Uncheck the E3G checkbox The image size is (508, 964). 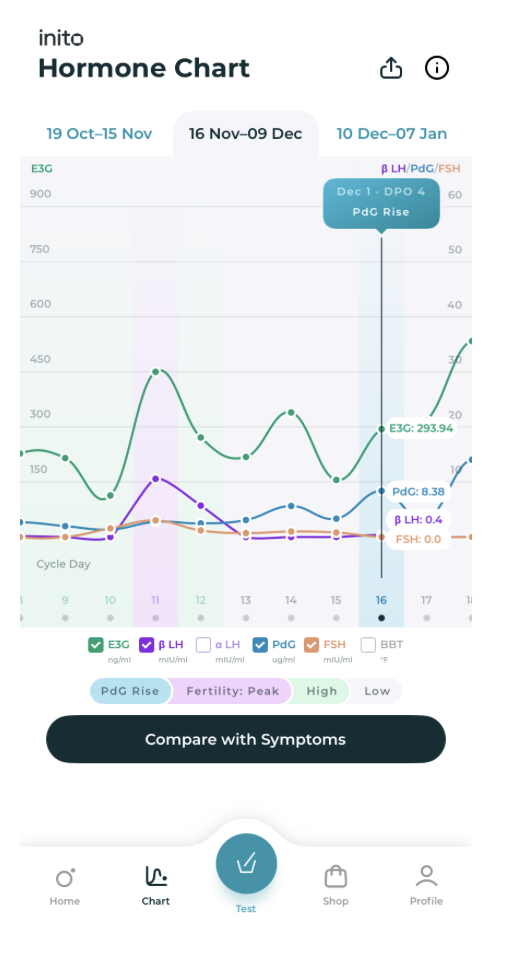(x=95, y=645)
